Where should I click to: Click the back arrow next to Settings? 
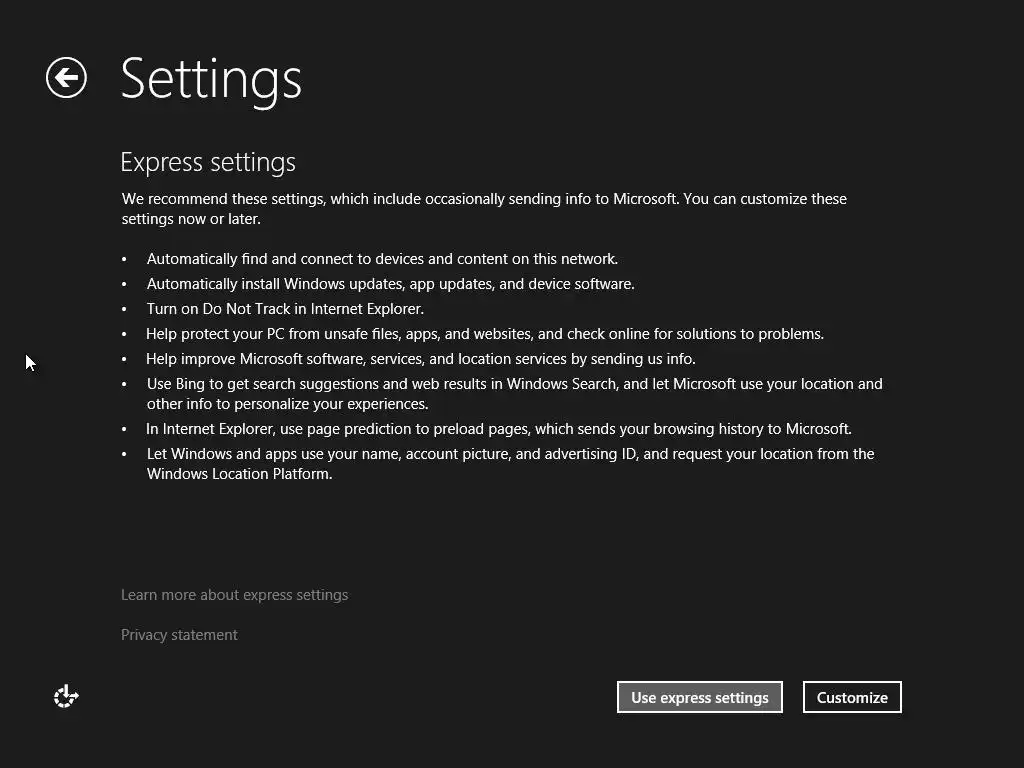66,78
